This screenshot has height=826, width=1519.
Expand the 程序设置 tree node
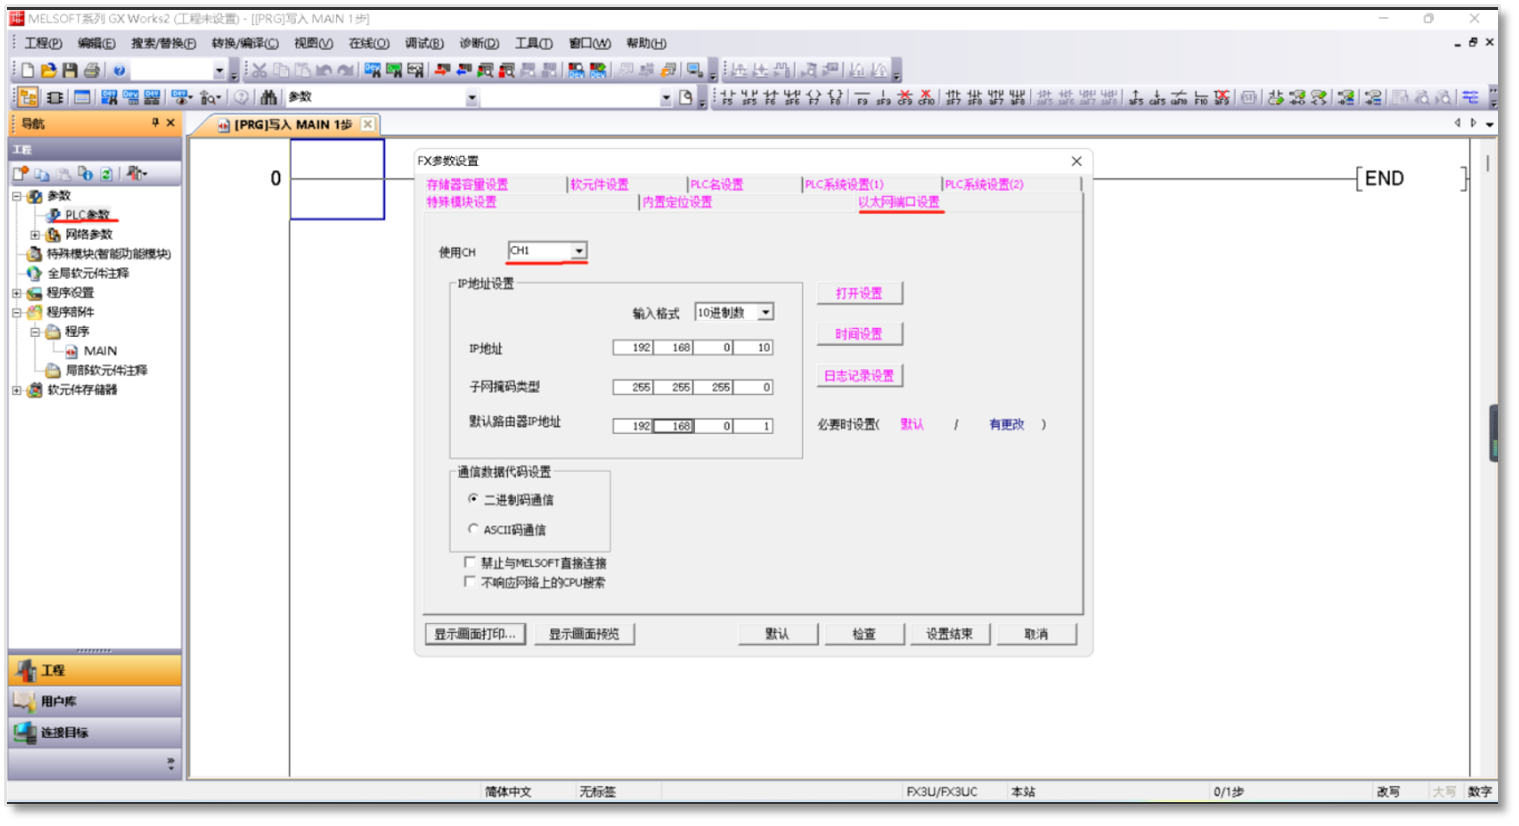(16, 293)
